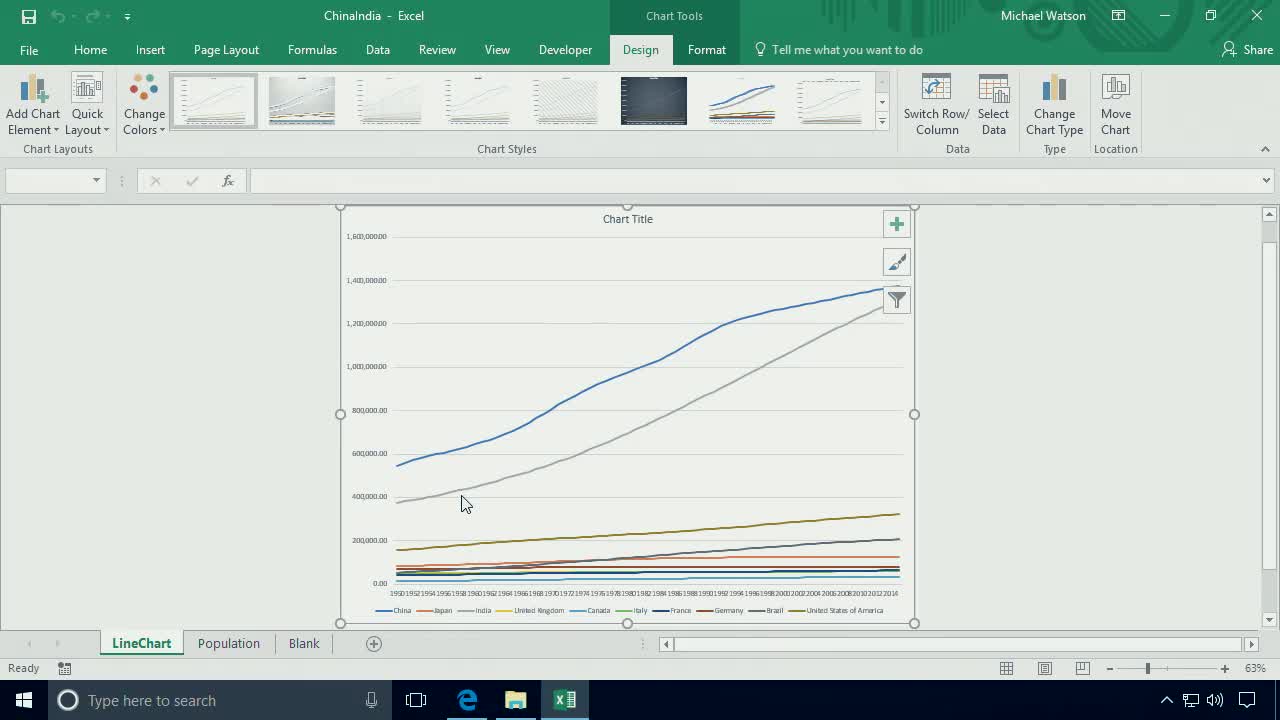
Task: Open the Population sheet tab
Action: point(228,643)
